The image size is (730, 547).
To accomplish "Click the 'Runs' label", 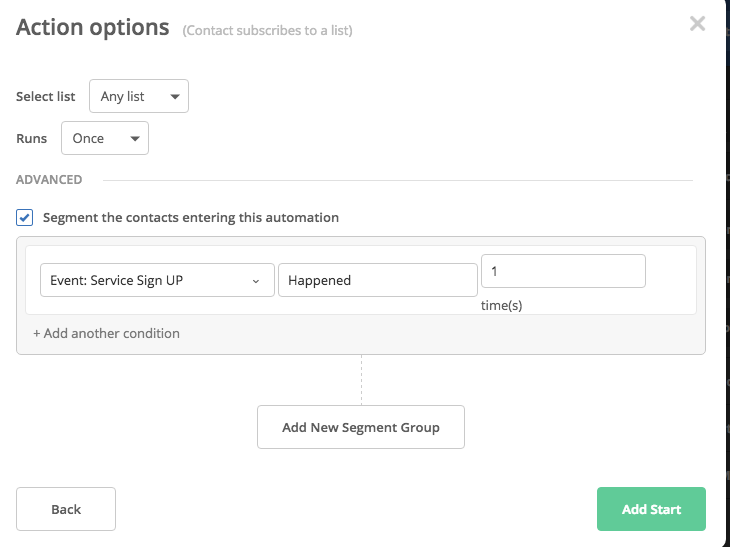I will tap(32, 138).
